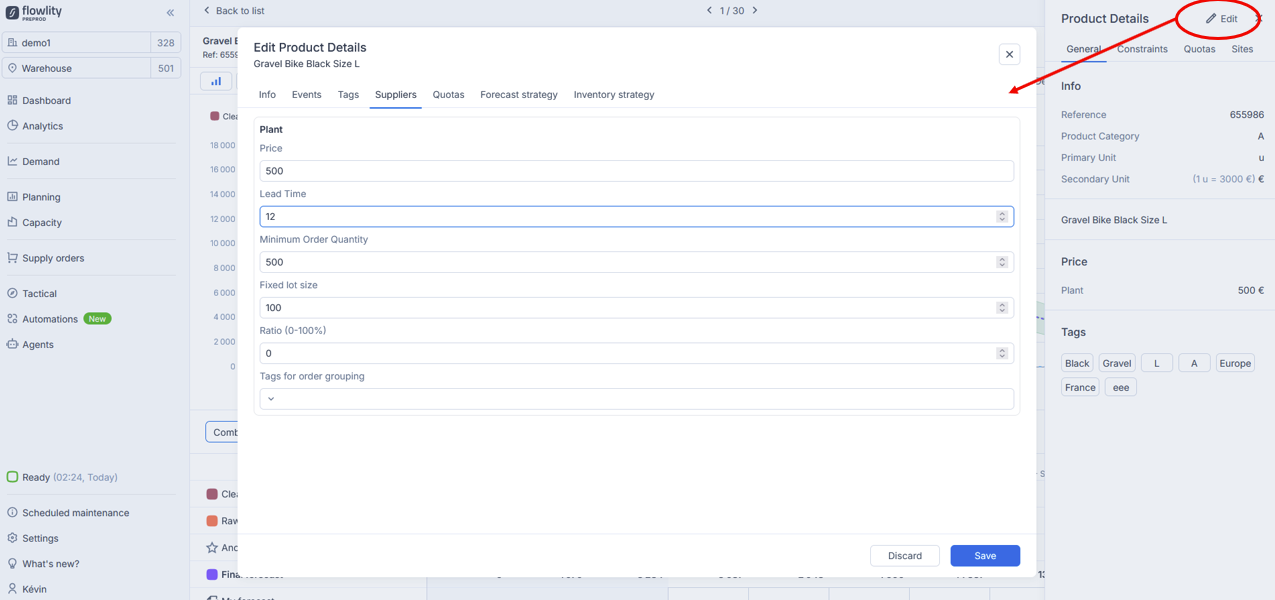Click the pencil Edit button

pos(1221,18)
